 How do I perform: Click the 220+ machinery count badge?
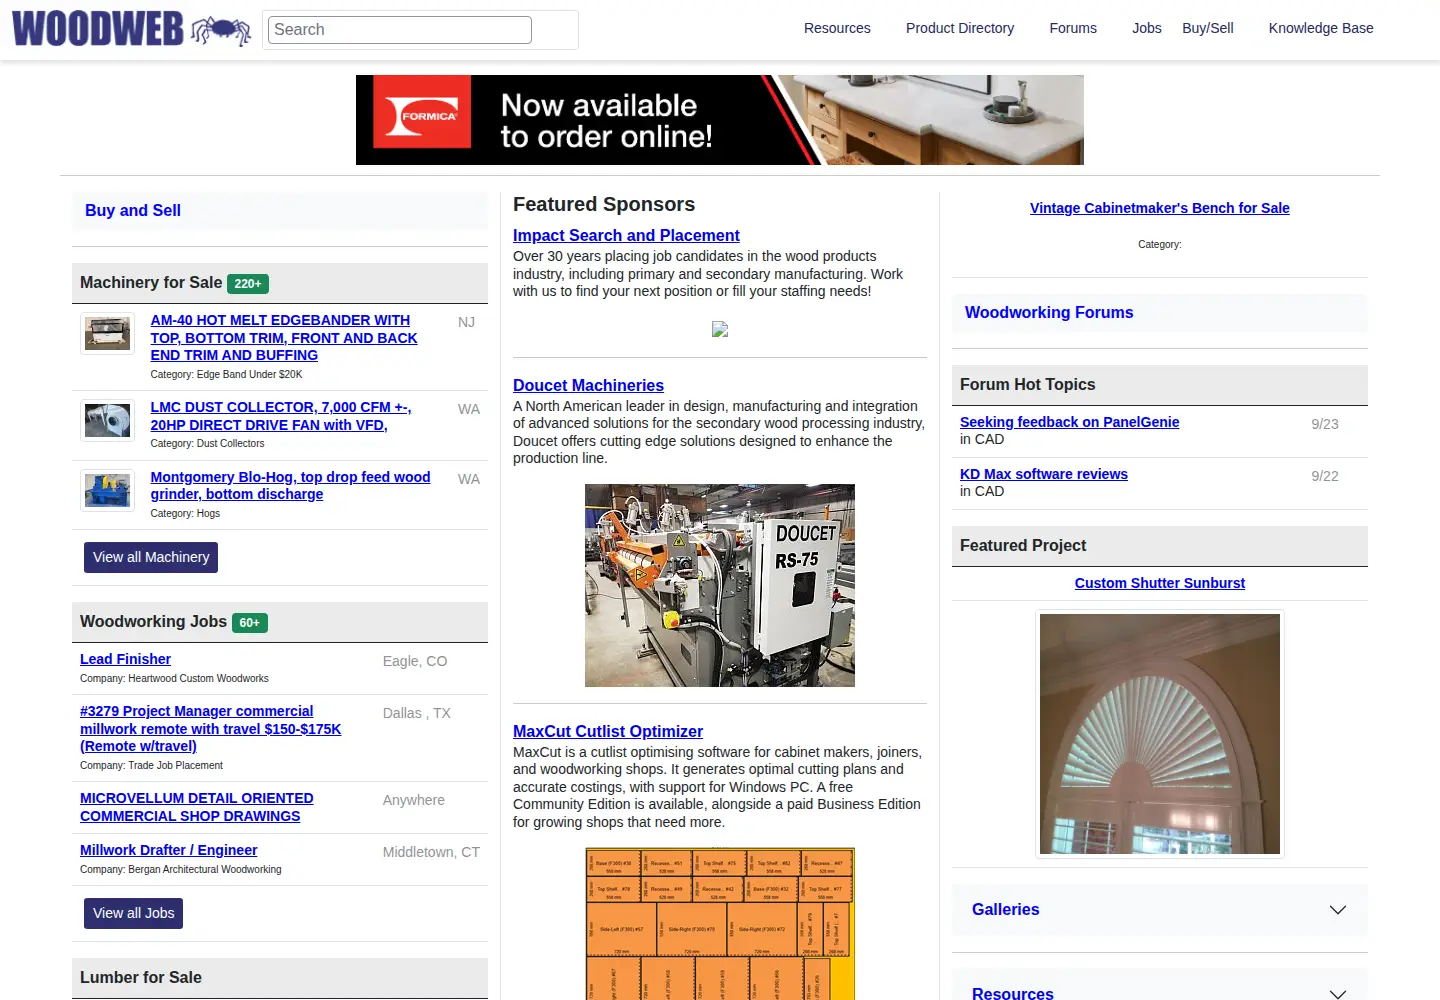(248, 284)
